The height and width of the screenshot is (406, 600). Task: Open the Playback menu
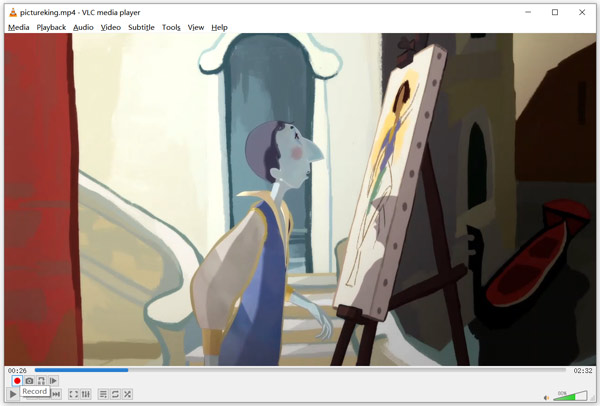point(51,27)
